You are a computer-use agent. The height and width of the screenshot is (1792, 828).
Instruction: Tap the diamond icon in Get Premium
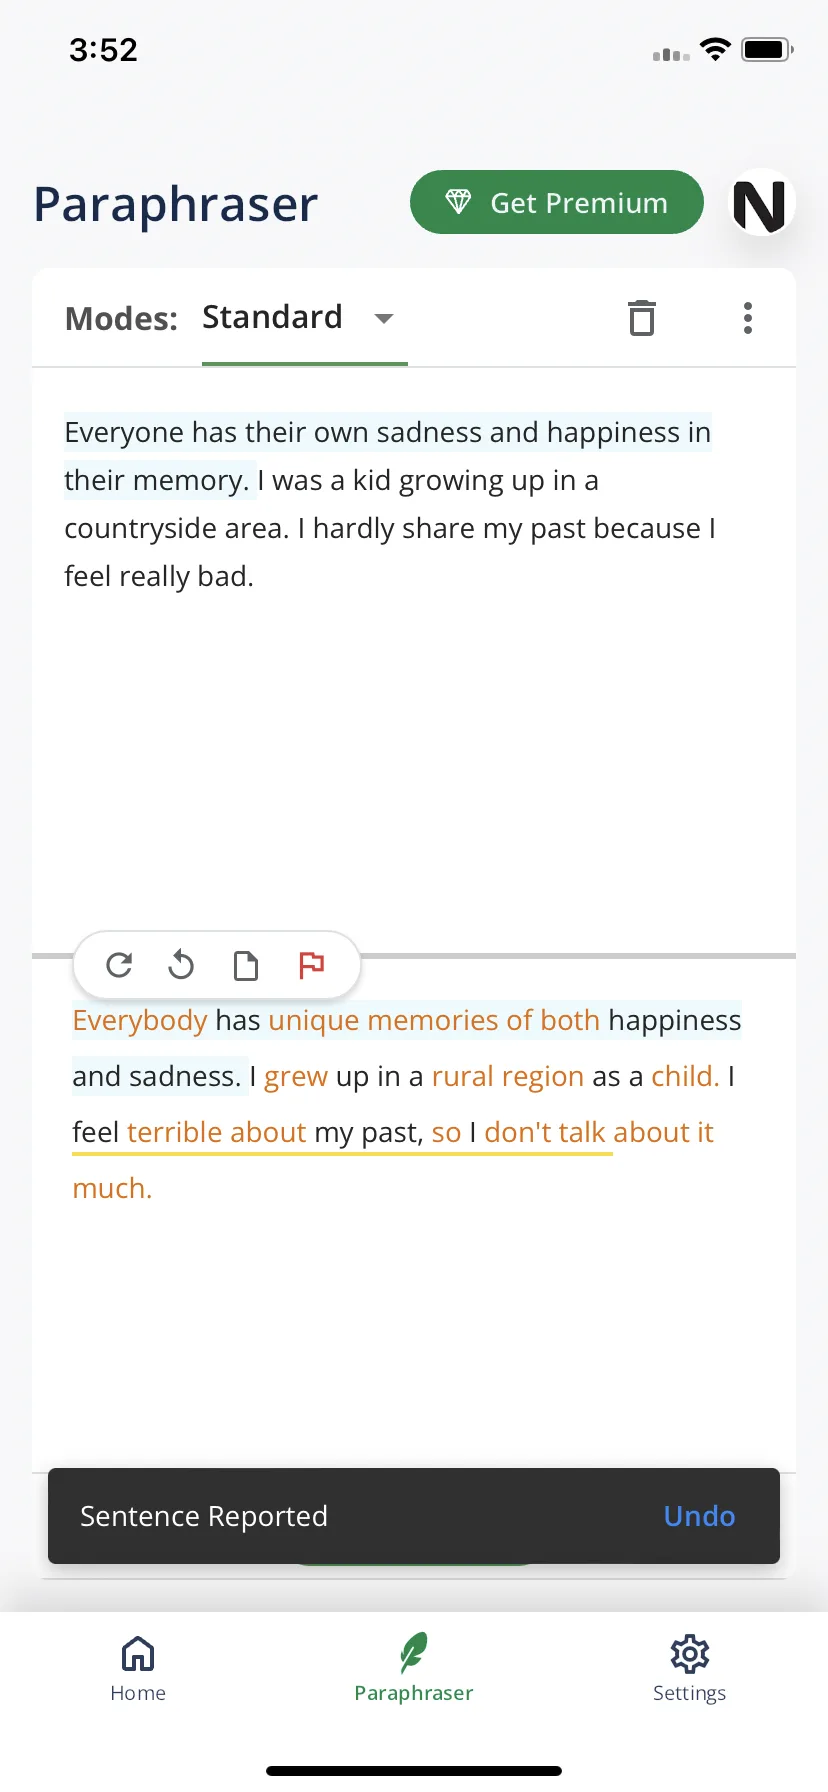pyautogui.click(x=458, y=202)
